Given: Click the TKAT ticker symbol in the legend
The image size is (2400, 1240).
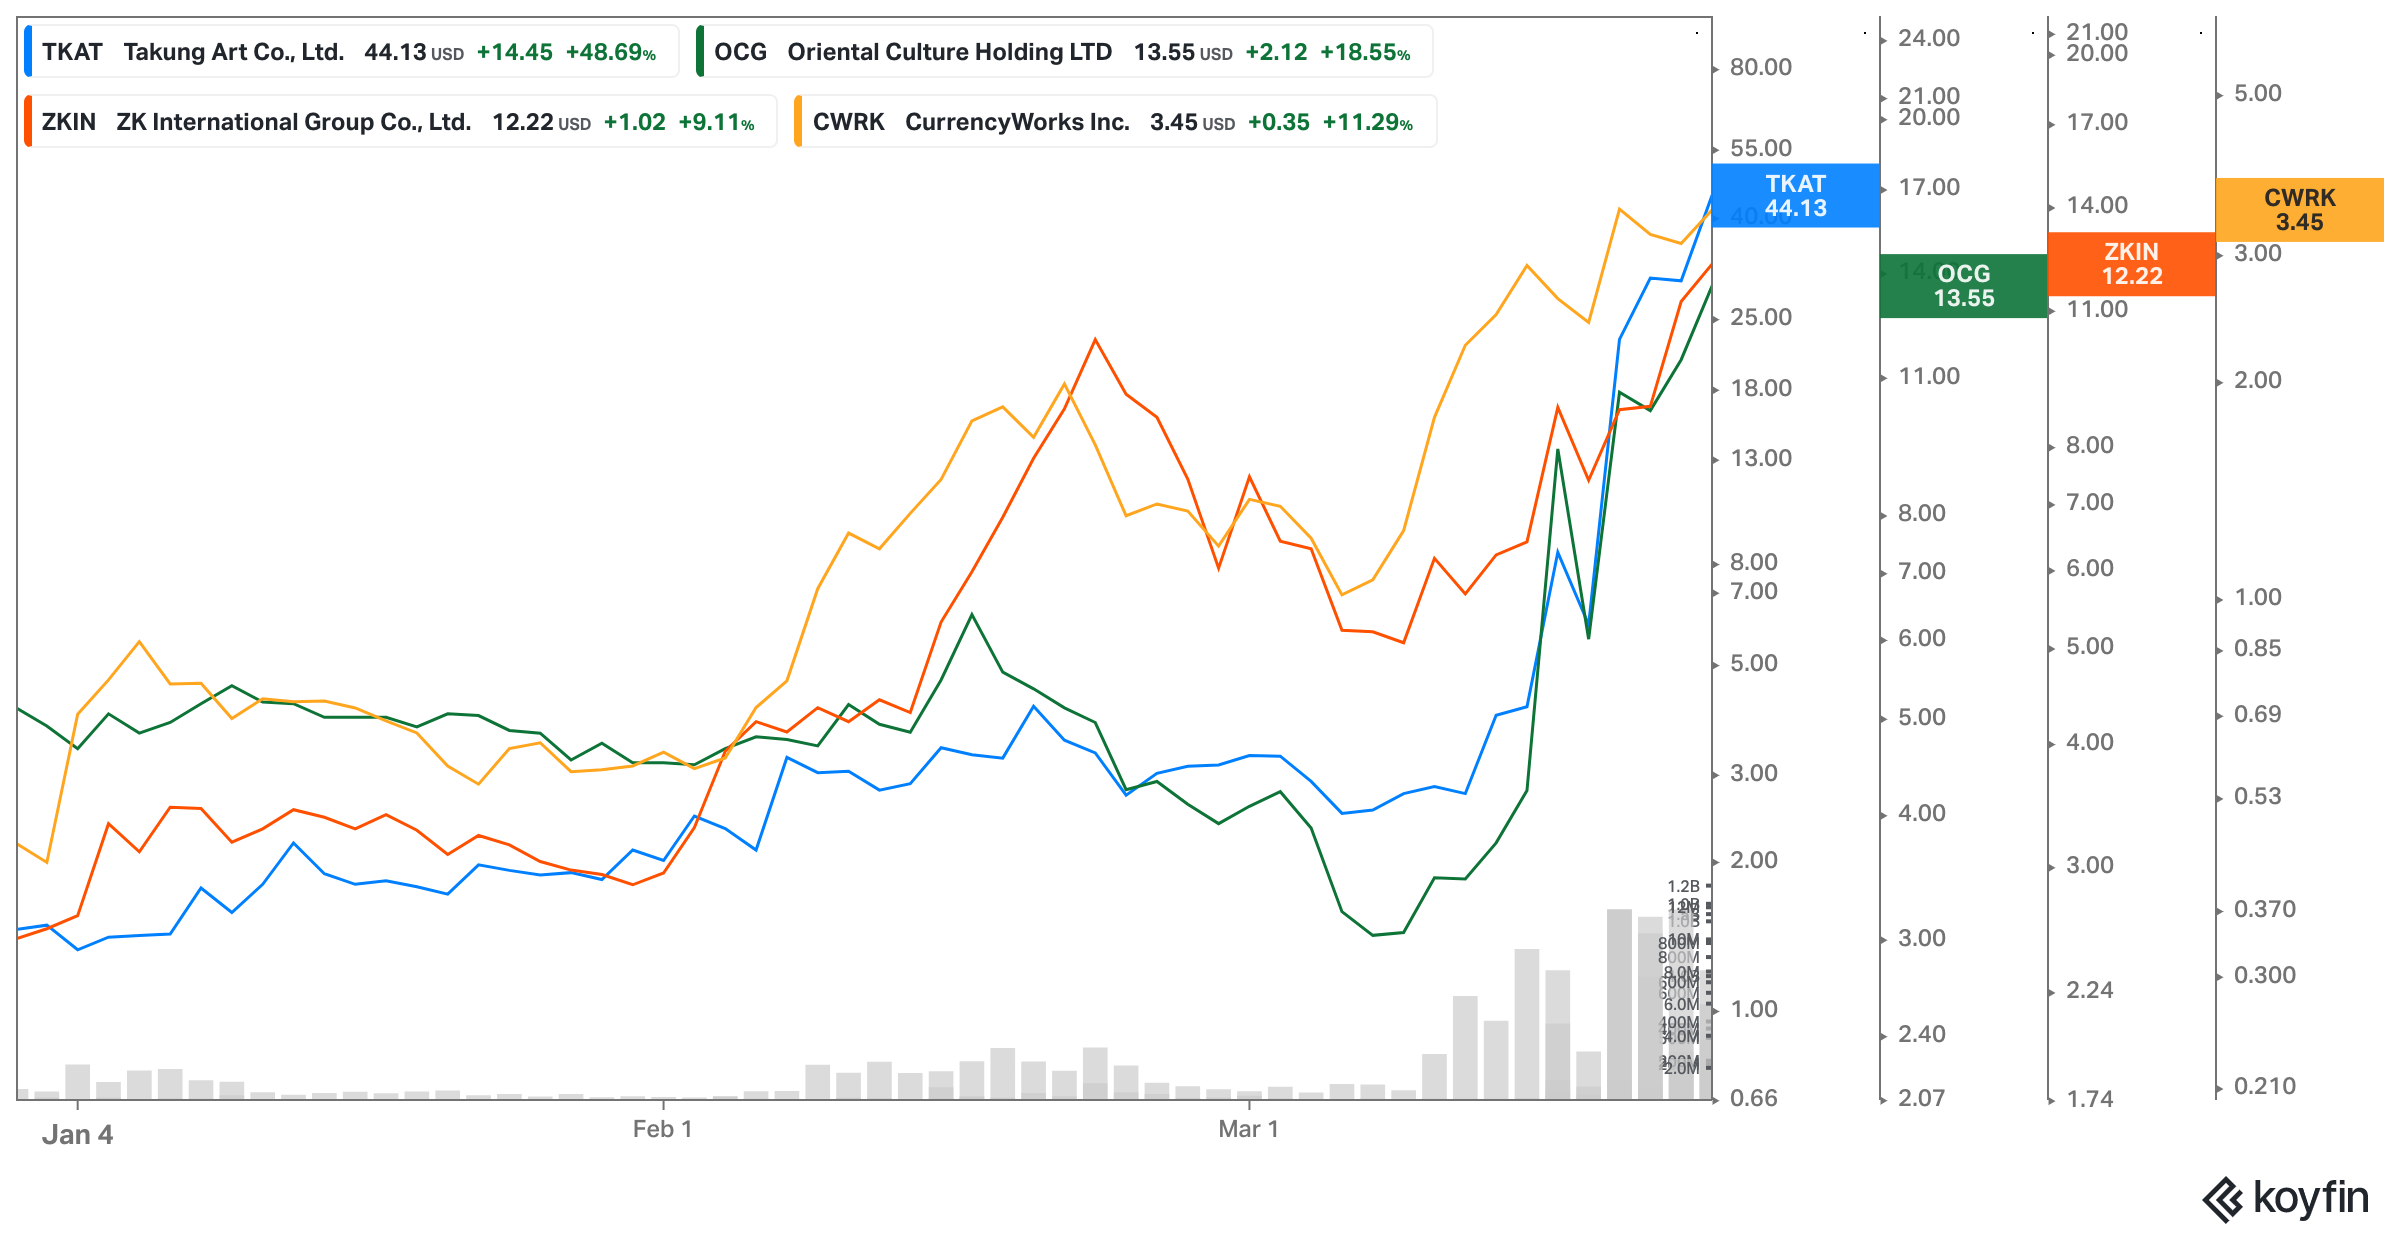Looking at the screenshot, I should coord(72,52).
